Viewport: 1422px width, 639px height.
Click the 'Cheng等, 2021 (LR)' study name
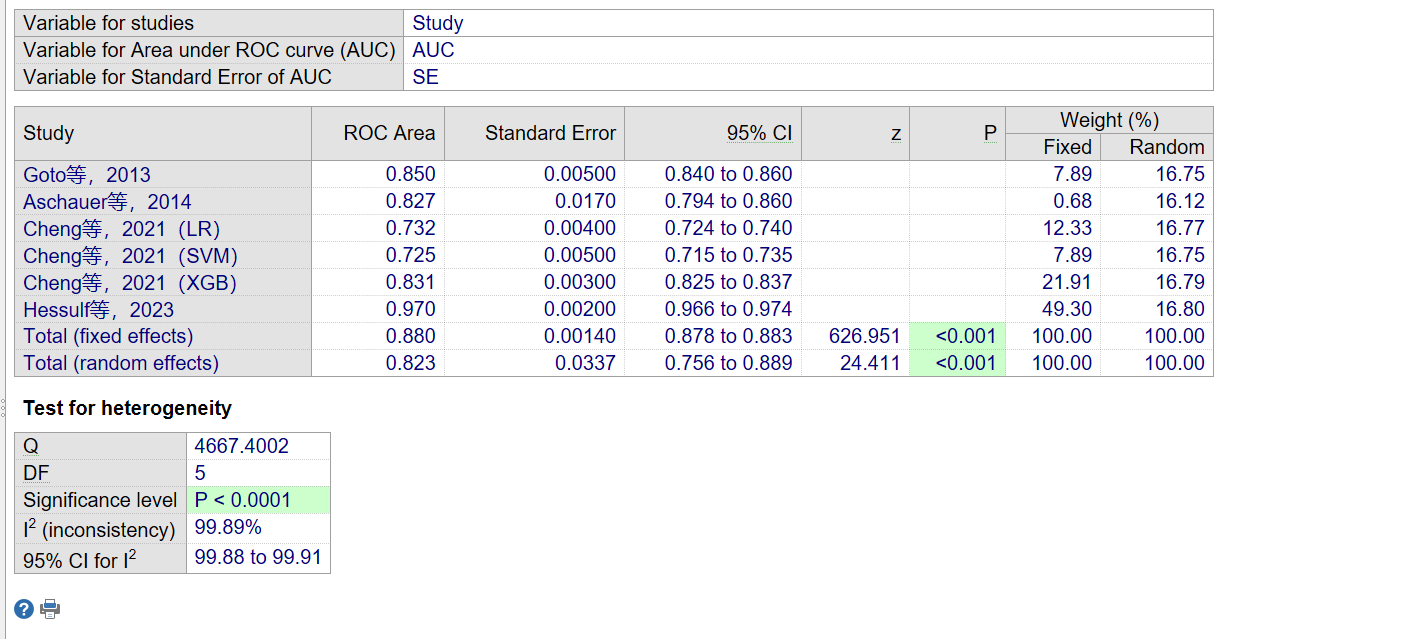(121, 229)
